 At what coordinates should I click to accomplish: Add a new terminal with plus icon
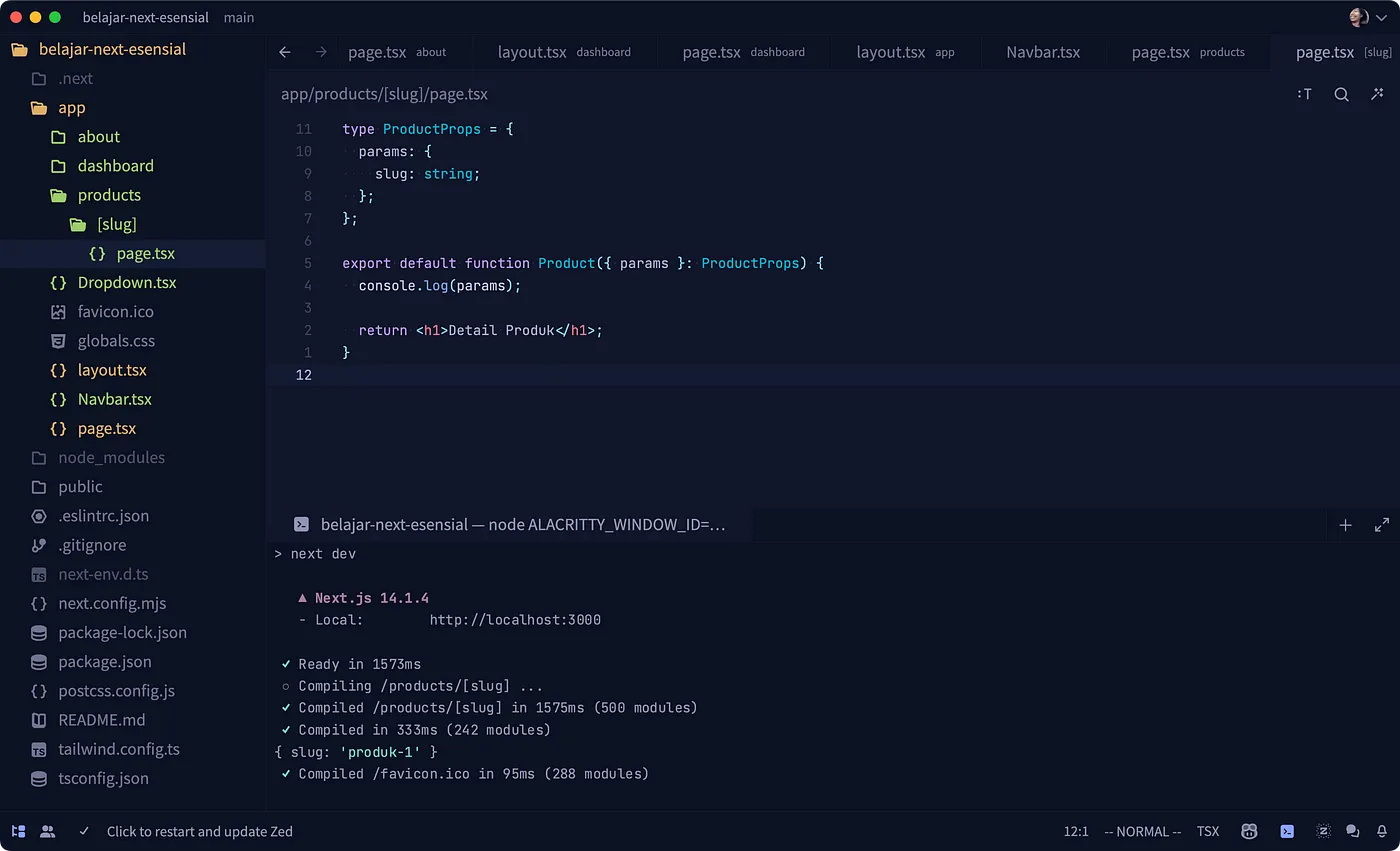click(x=1345, y=525)
